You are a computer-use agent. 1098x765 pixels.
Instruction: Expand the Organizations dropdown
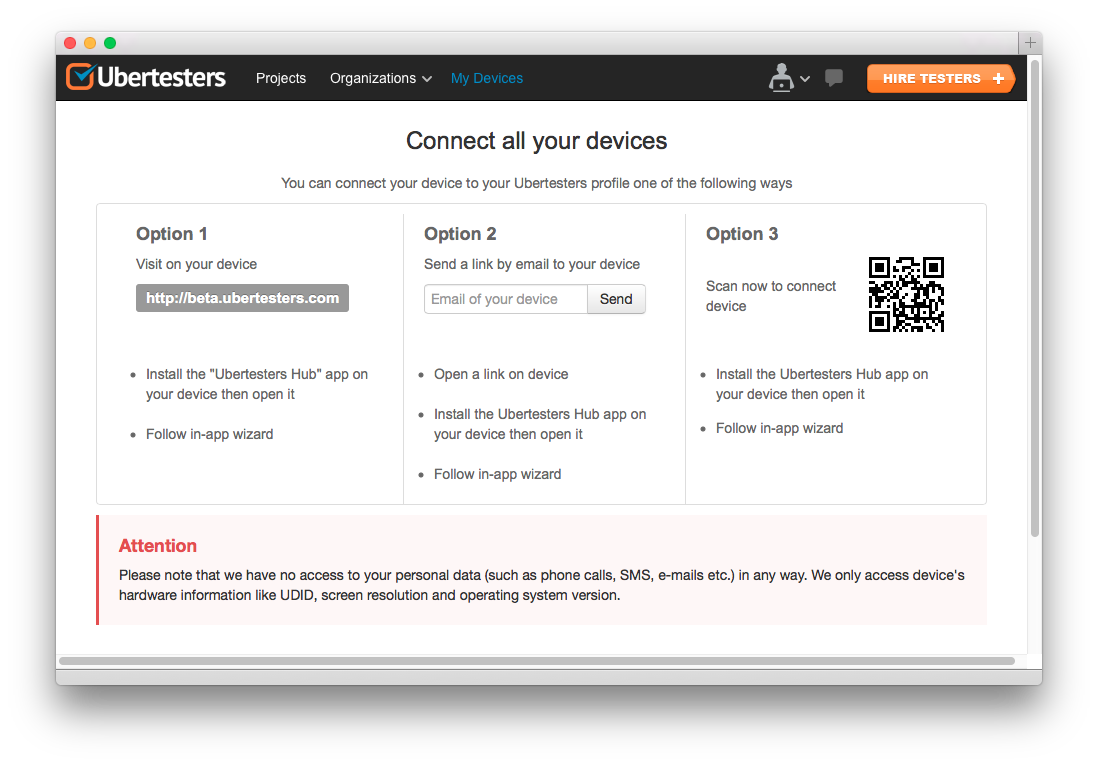[x=380, y=78]
